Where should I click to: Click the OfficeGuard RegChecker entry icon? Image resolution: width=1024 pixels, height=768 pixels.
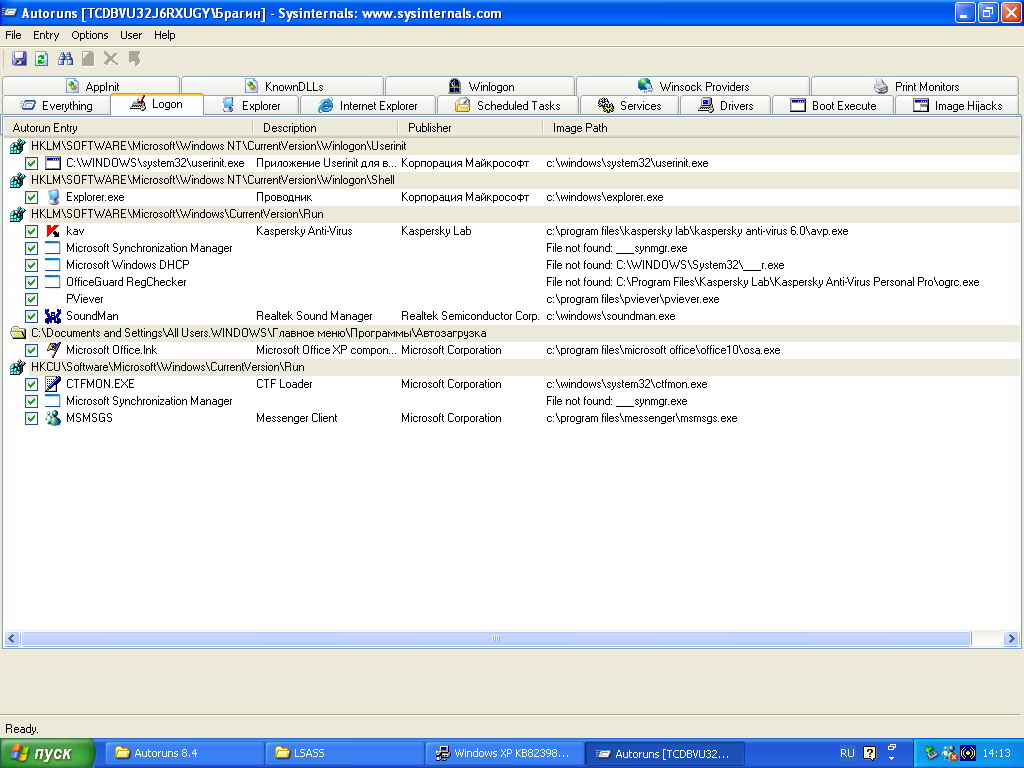pos(53,282)
